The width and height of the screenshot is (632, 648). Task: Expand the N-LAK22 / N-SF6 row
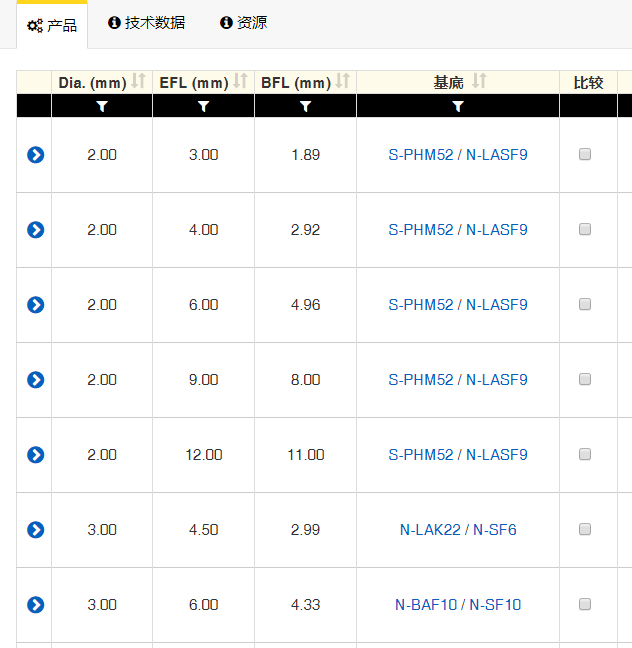pos(36,530)
